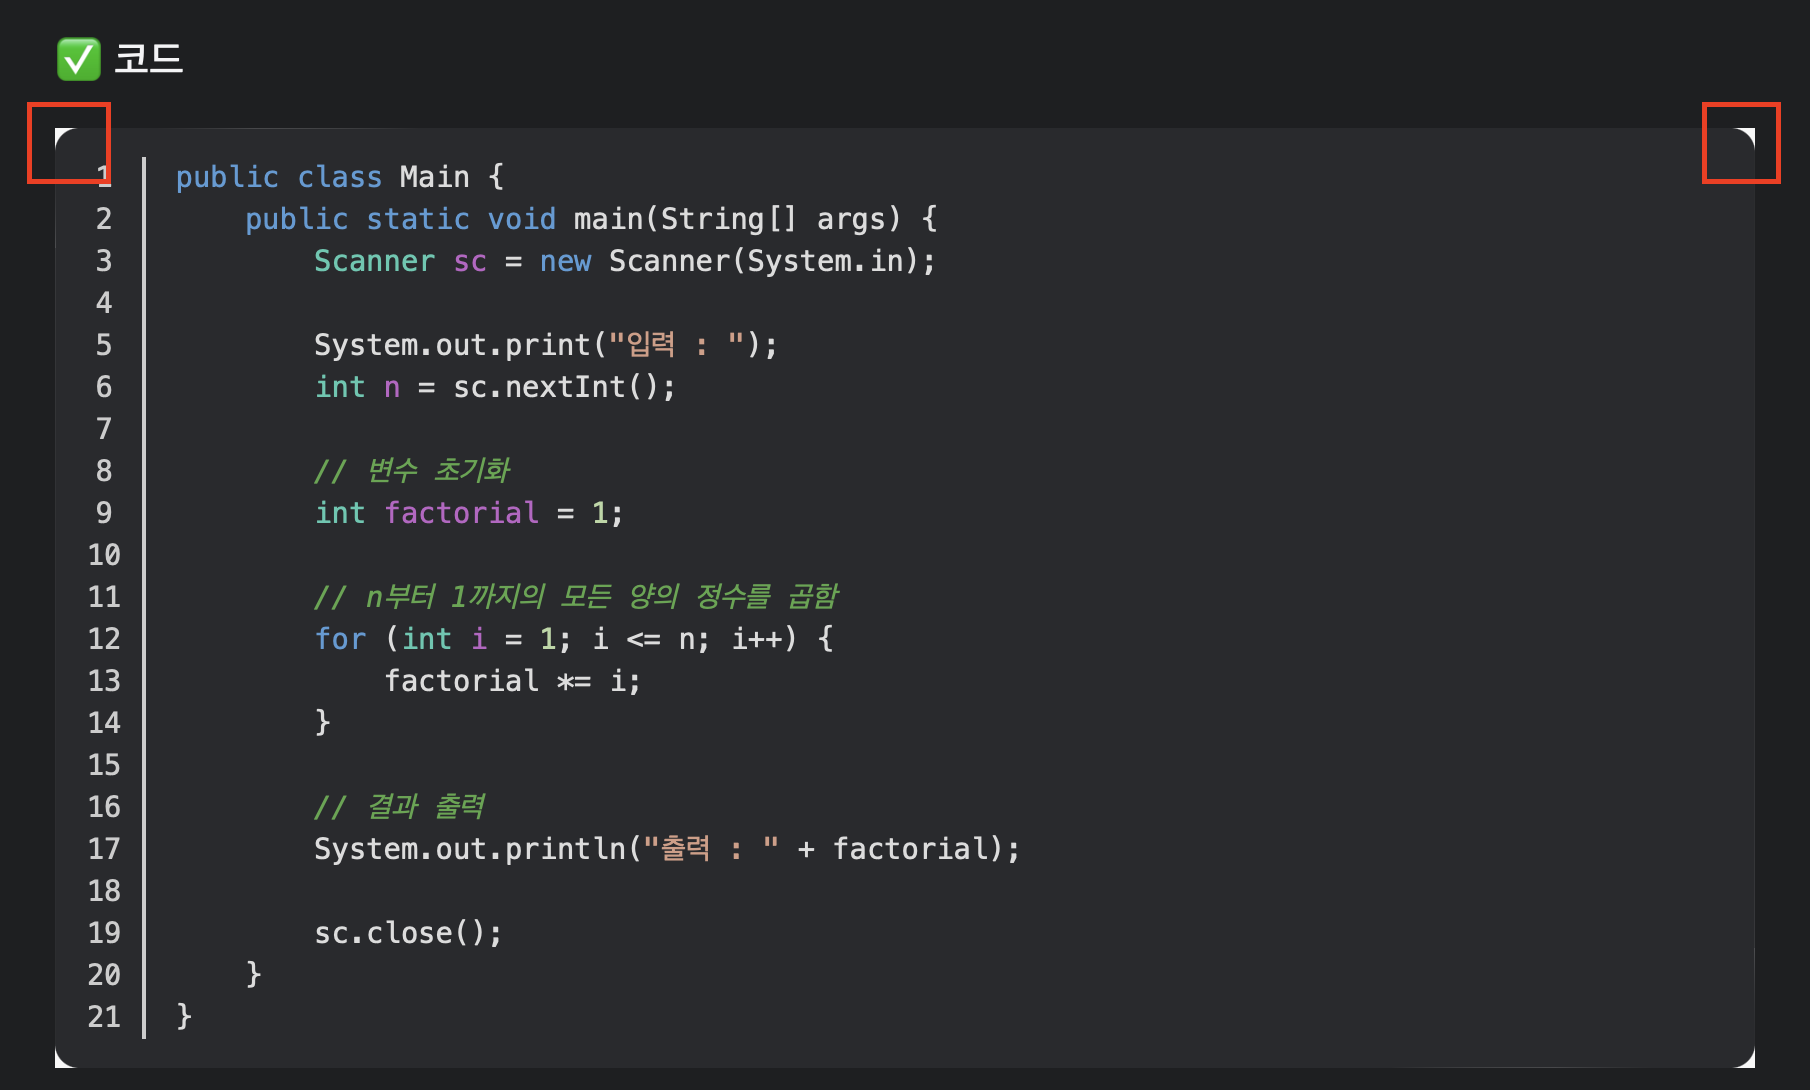The height and width of the screenshot is (1090, 1810).
Task: Click line number 8 in gutter
Action: pyautogui.click(x=104, y=471)
